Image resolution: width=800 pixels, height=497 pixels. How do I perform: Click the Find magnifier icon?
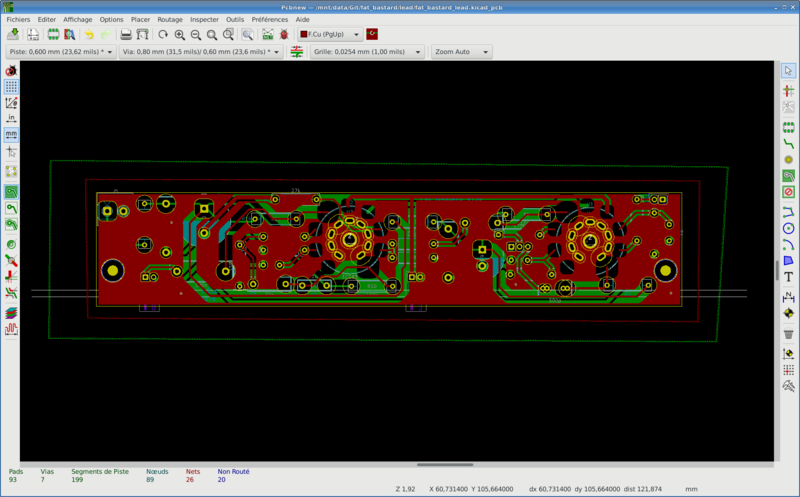(x=247, y=34)
